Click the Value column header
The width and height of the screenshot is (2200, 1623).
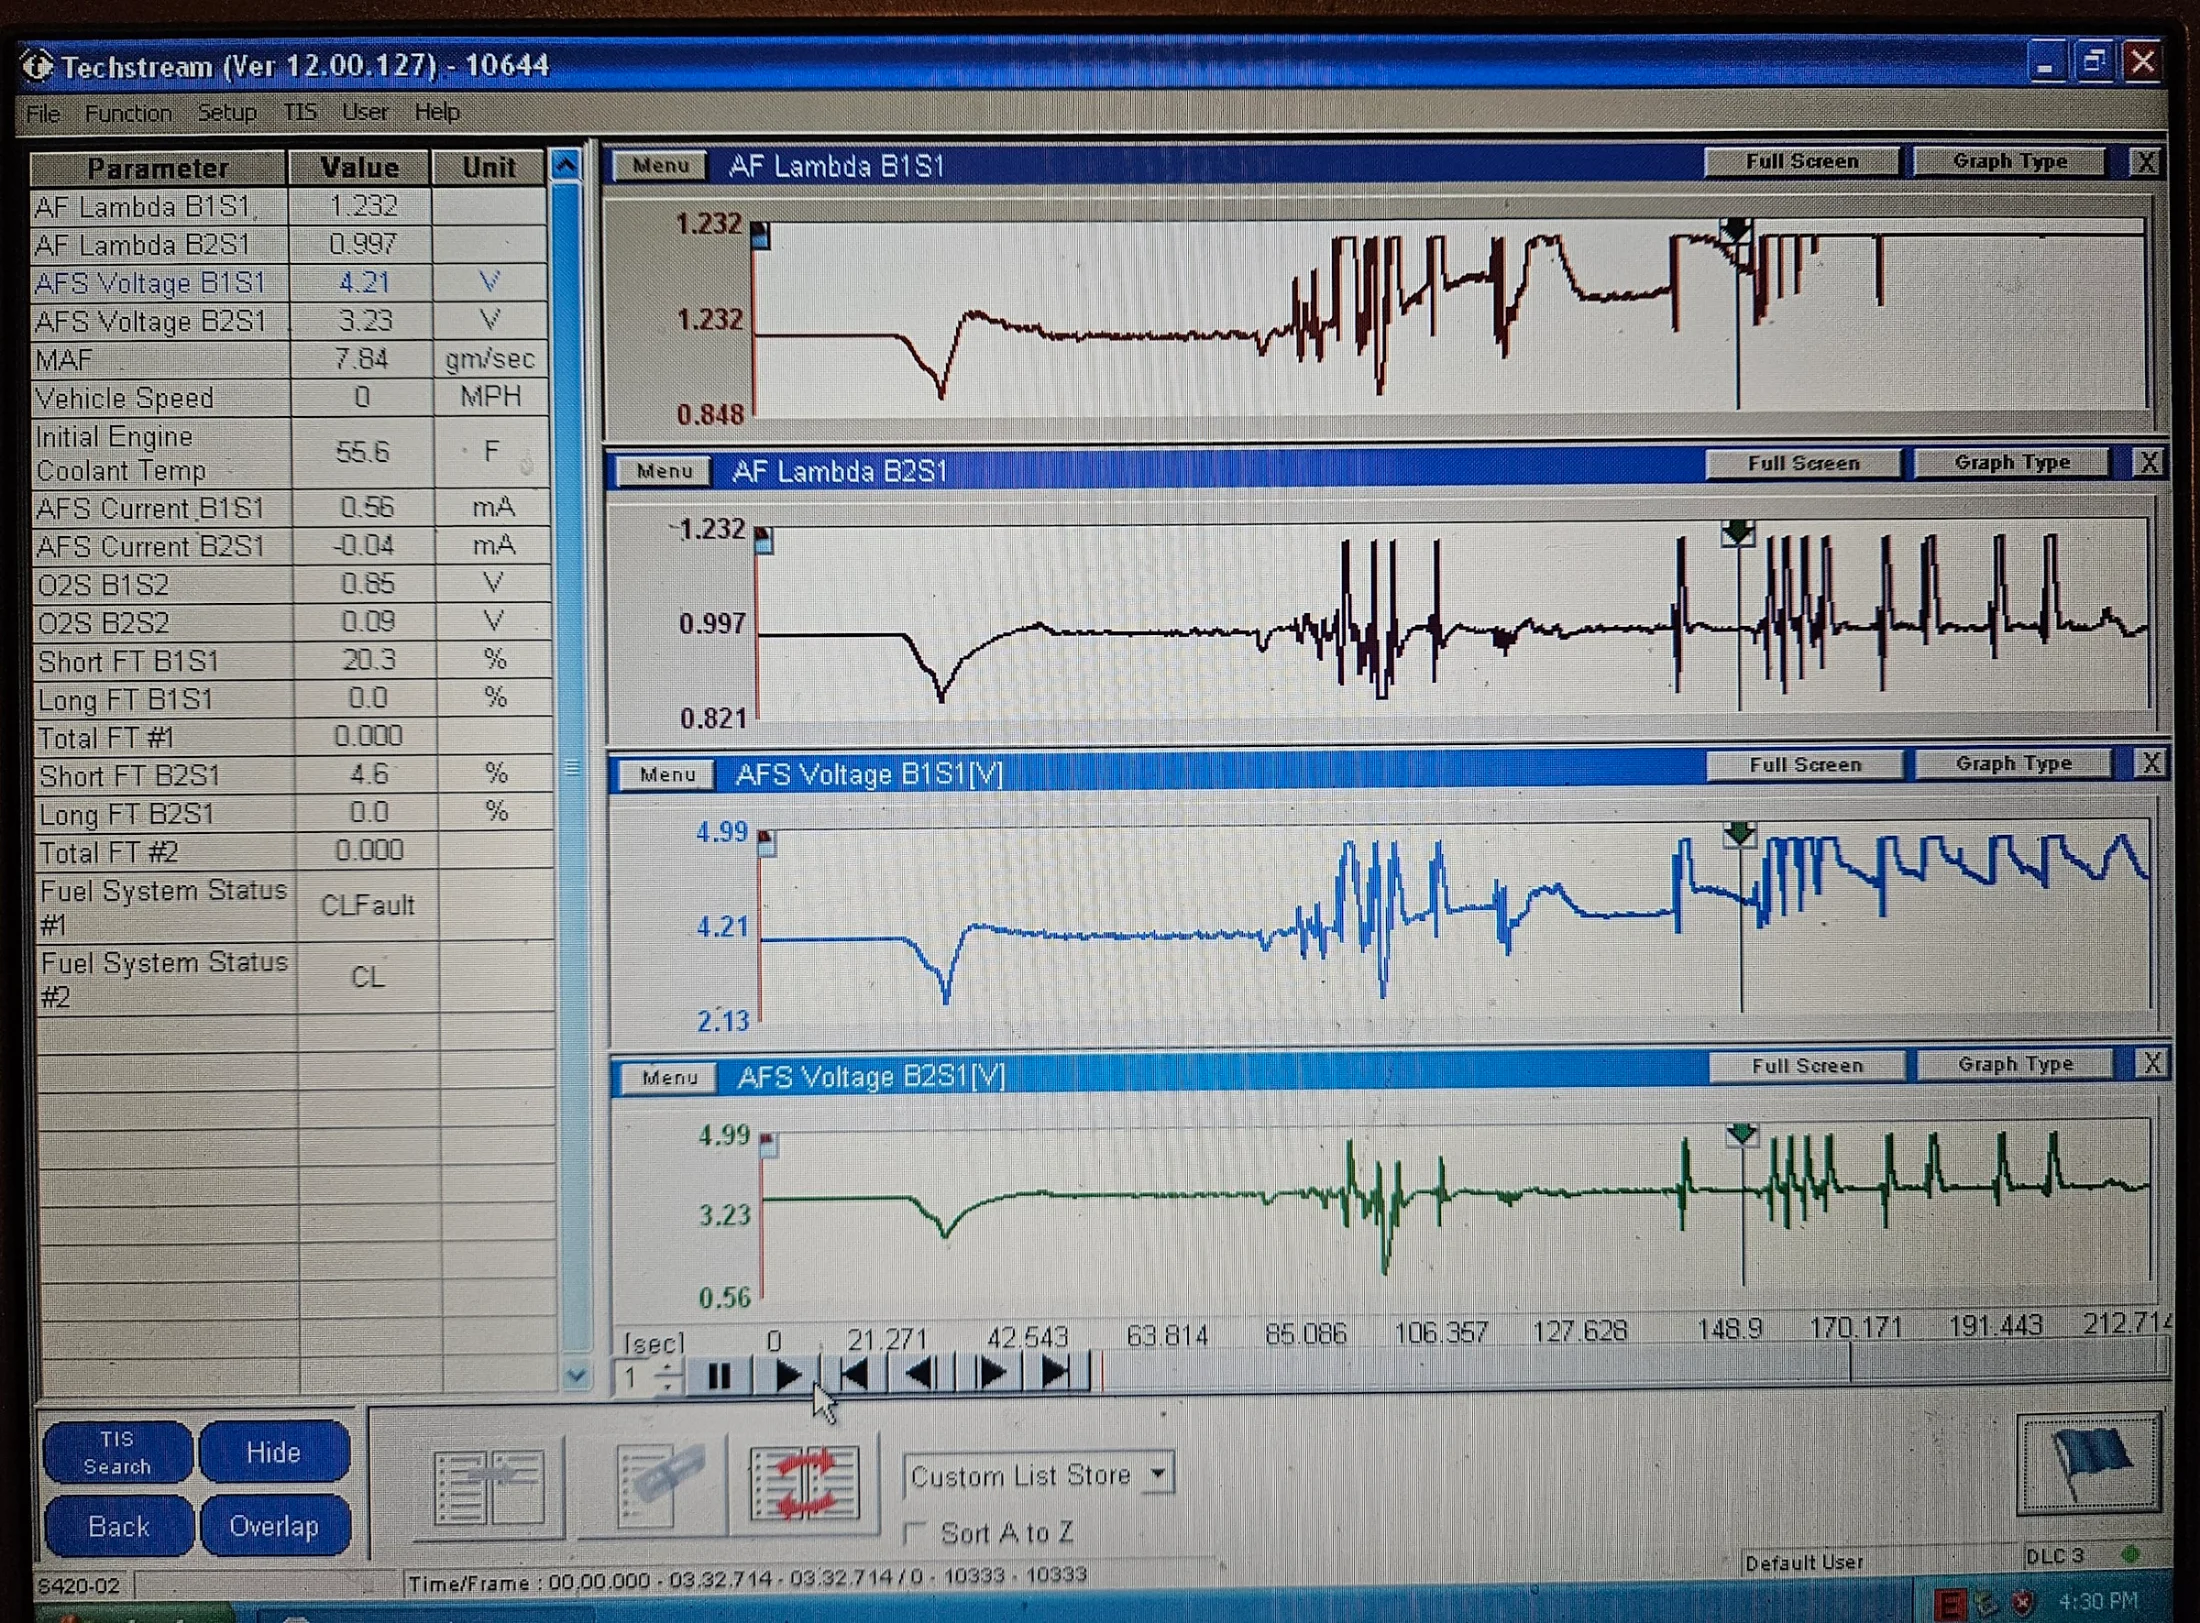click(359, 167)
